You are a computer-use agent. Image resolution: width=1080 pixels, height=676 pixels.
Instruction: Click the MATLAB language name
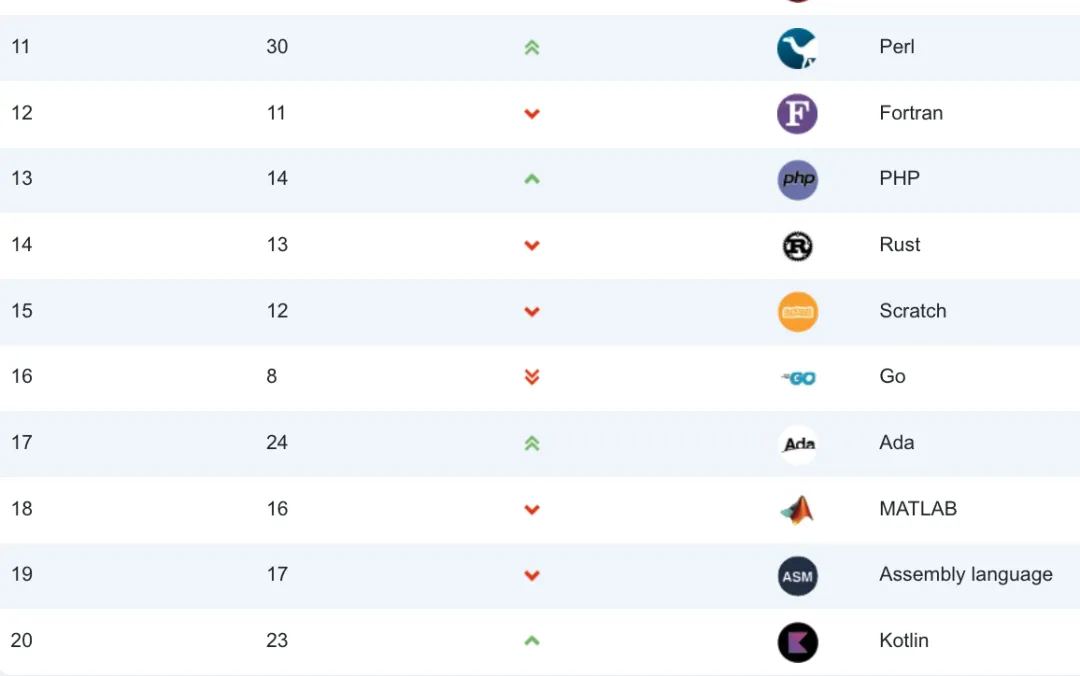point(918,509)
